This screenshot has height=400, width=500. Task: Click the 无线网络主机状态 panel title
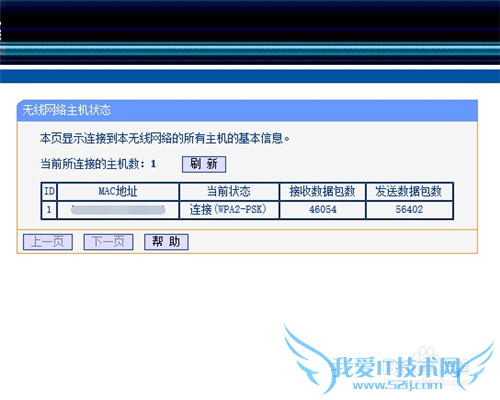click(x=67, y=110)
